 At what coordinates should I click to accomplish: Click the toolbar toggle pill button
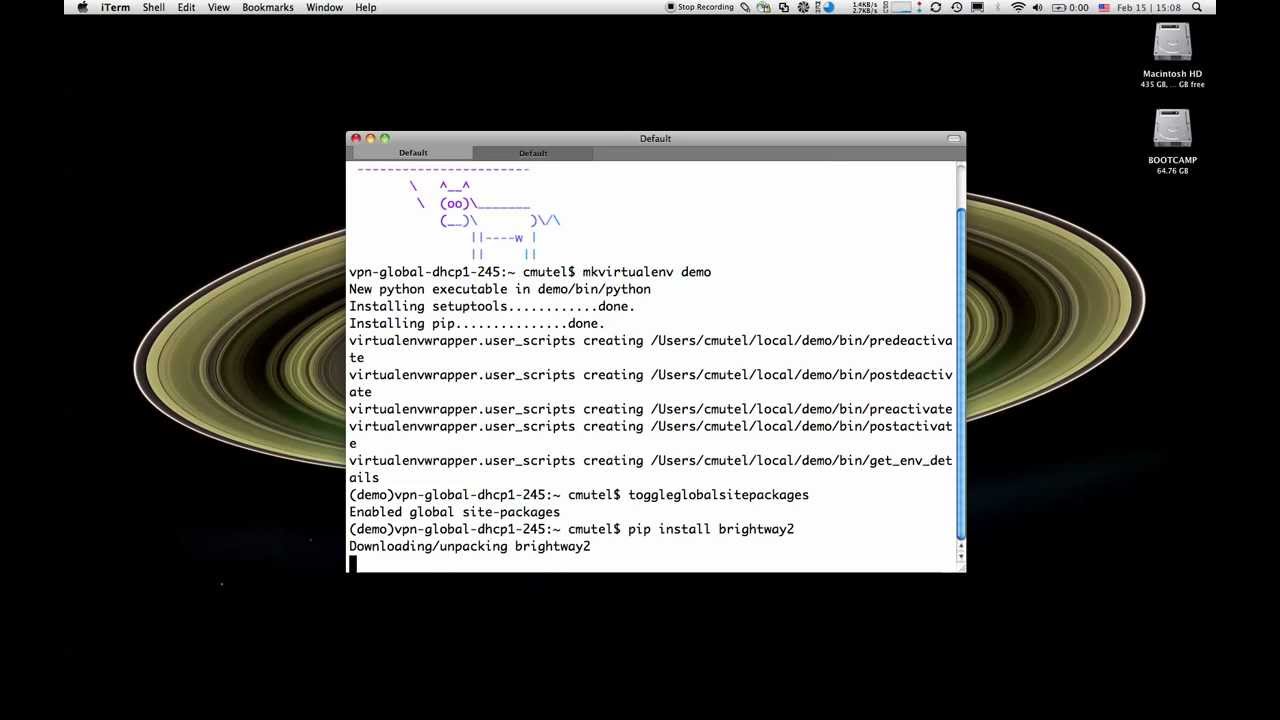954,138
